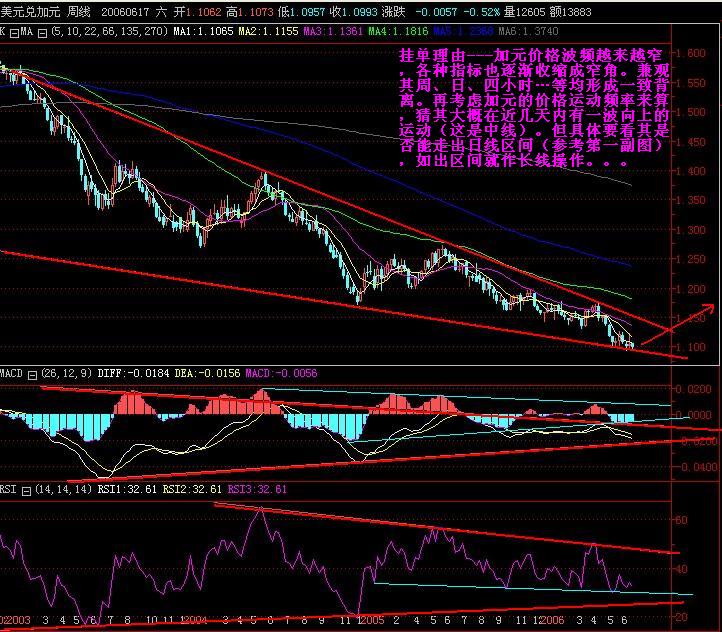Click the change percent -0.52%
Viewport: 722px width, 632px height.
point(481,12)
